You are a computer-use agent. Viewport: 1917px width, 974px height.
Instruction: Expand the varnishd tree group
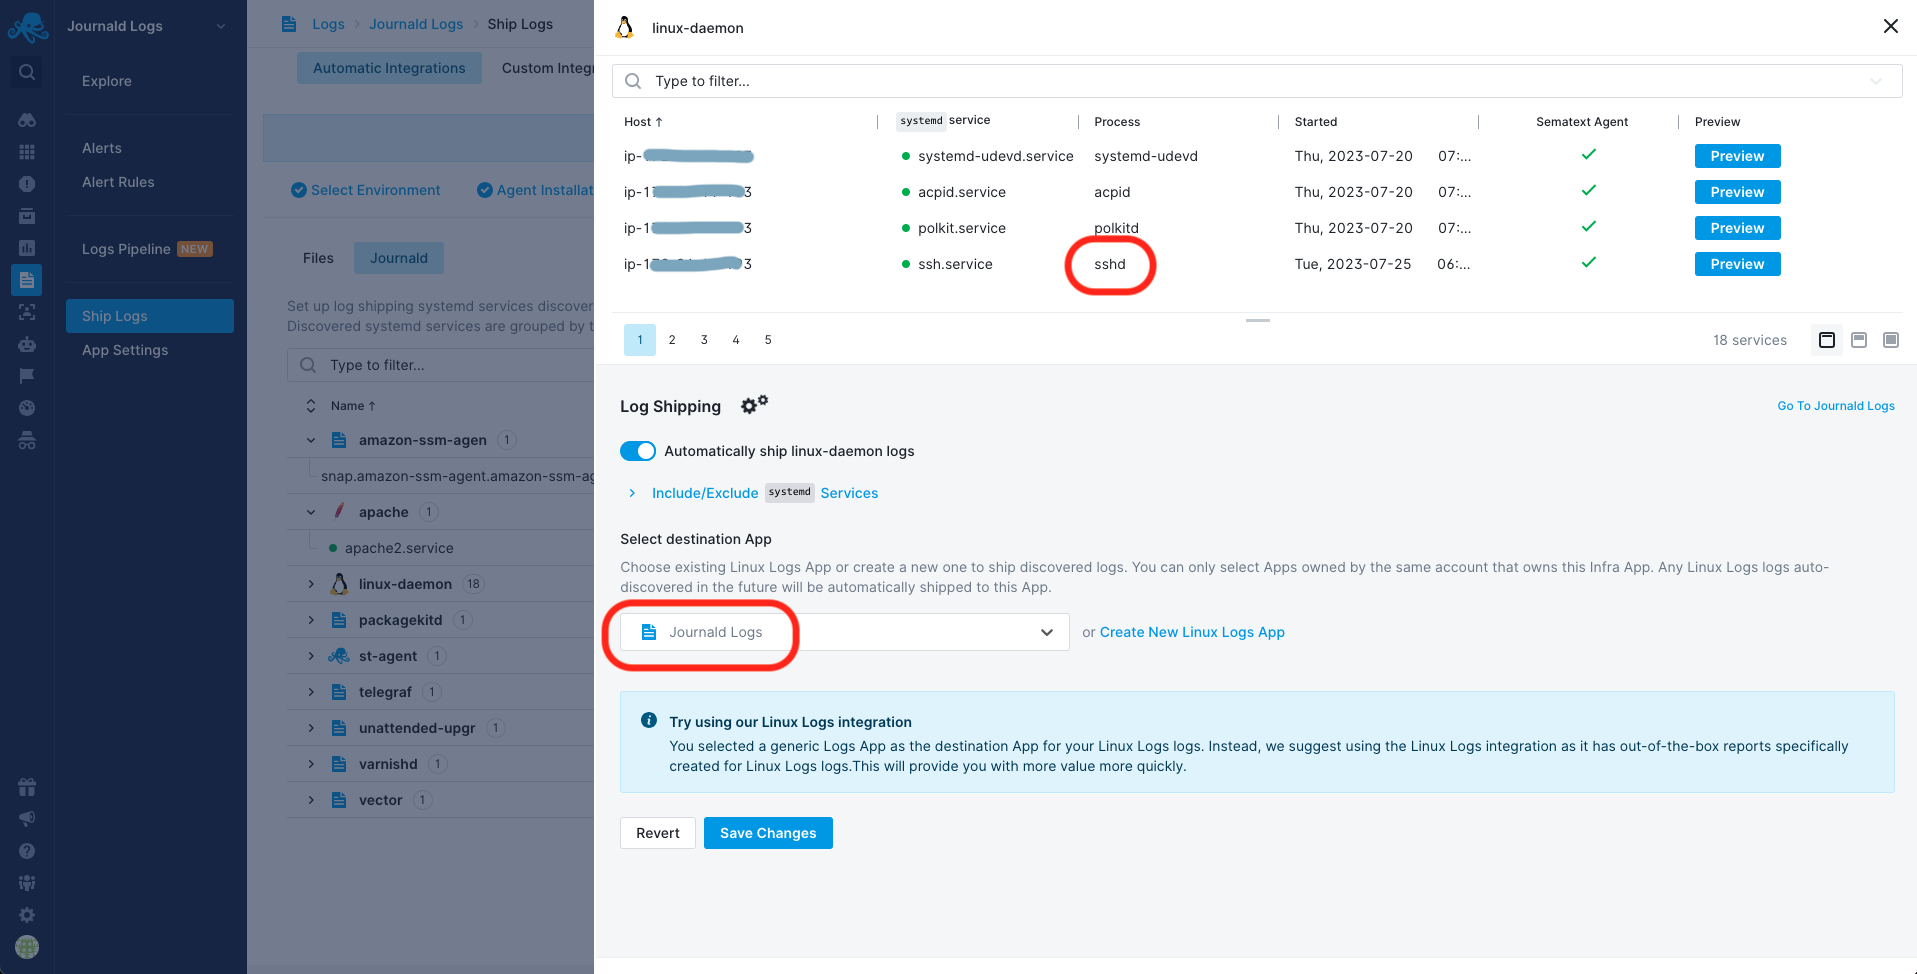311,764
